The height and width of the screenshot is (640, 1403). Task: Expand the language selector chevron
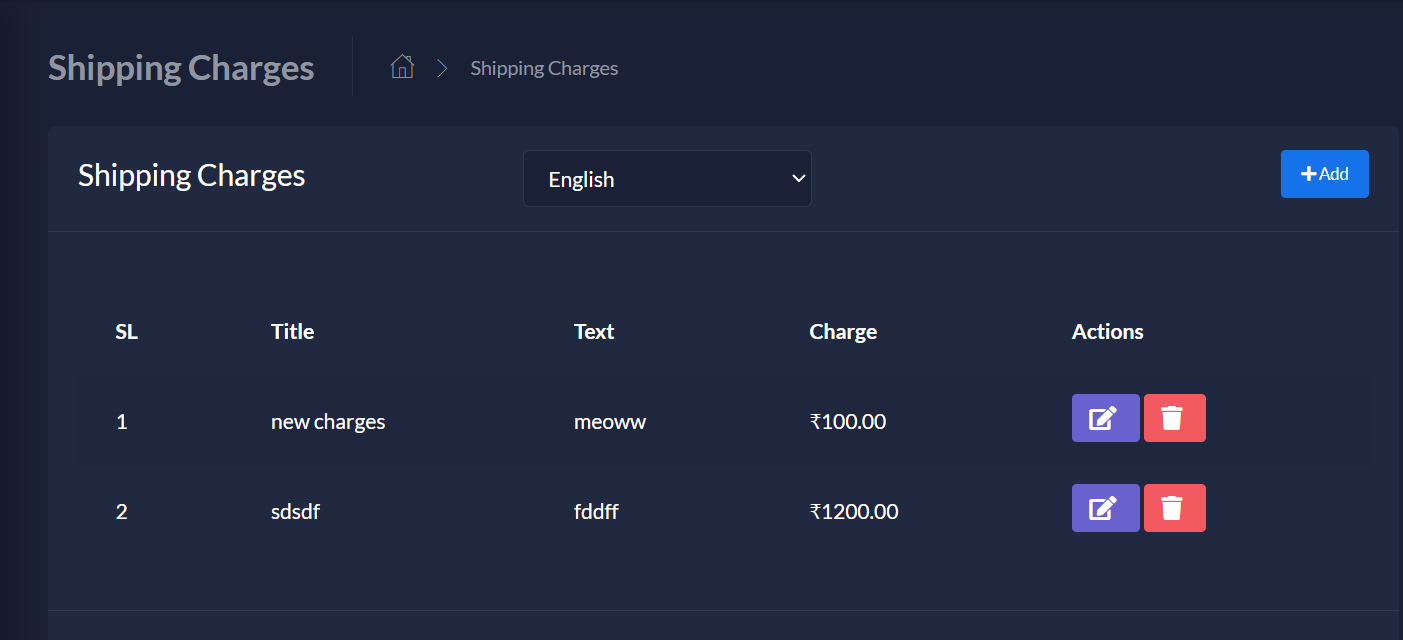point(797,178)
